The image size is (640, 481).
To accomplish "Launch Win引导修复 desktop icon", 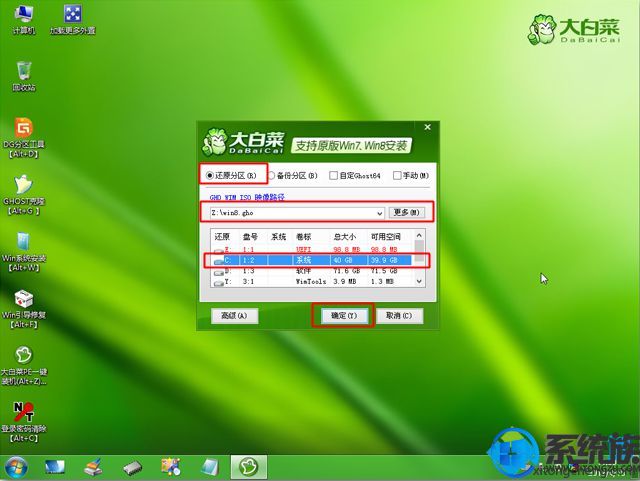I will (x=24, y=309).
